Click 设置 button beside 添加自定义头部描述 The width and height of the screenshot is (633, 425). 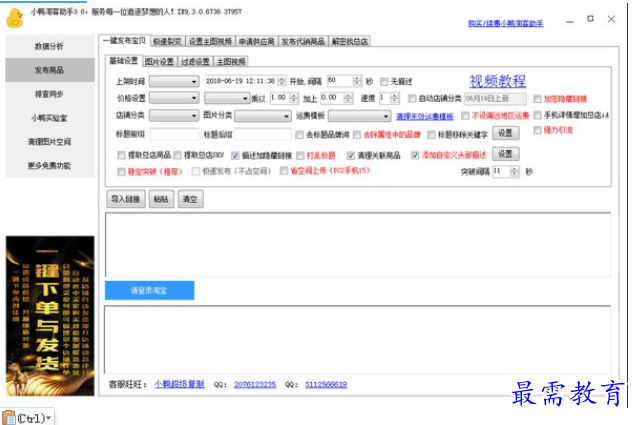[505, 154]
